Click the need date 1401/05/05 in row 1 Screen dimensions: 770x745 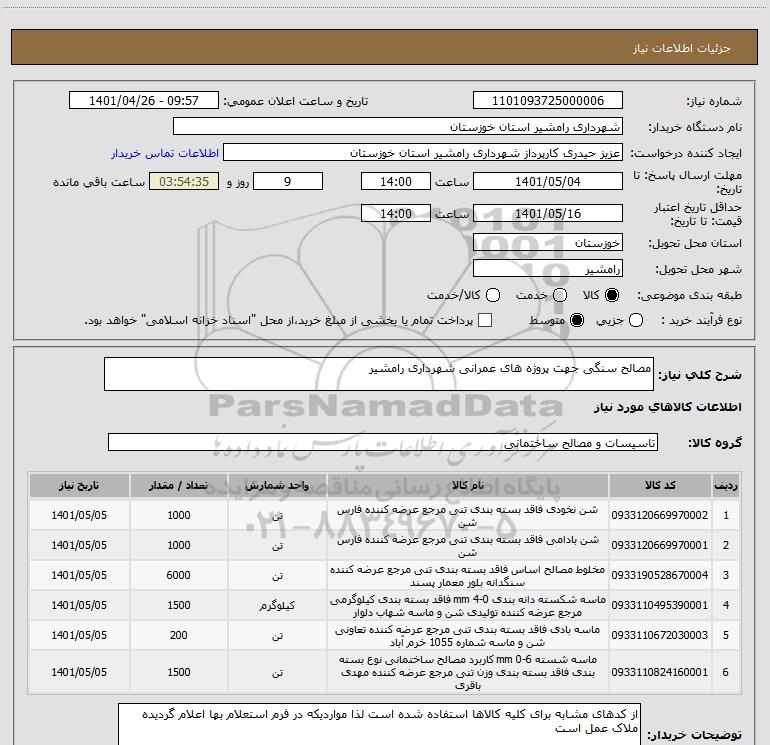coord(79,515)
